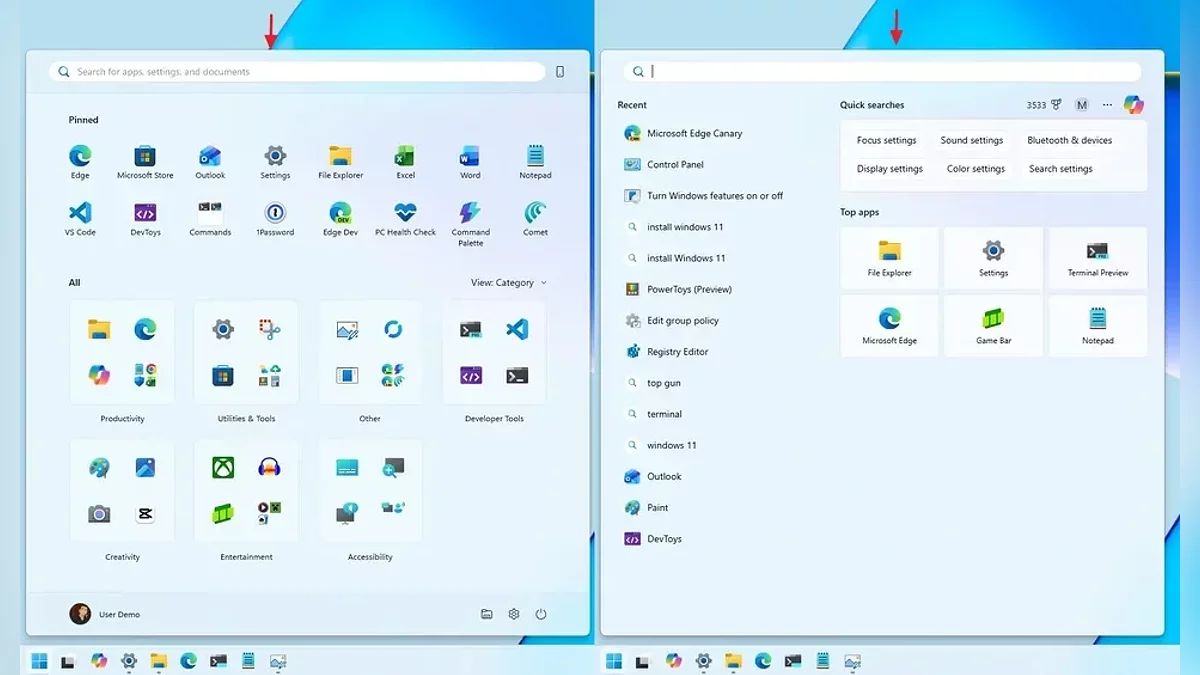
Task: Open Command Palette pinned icon
Action: 470,214
